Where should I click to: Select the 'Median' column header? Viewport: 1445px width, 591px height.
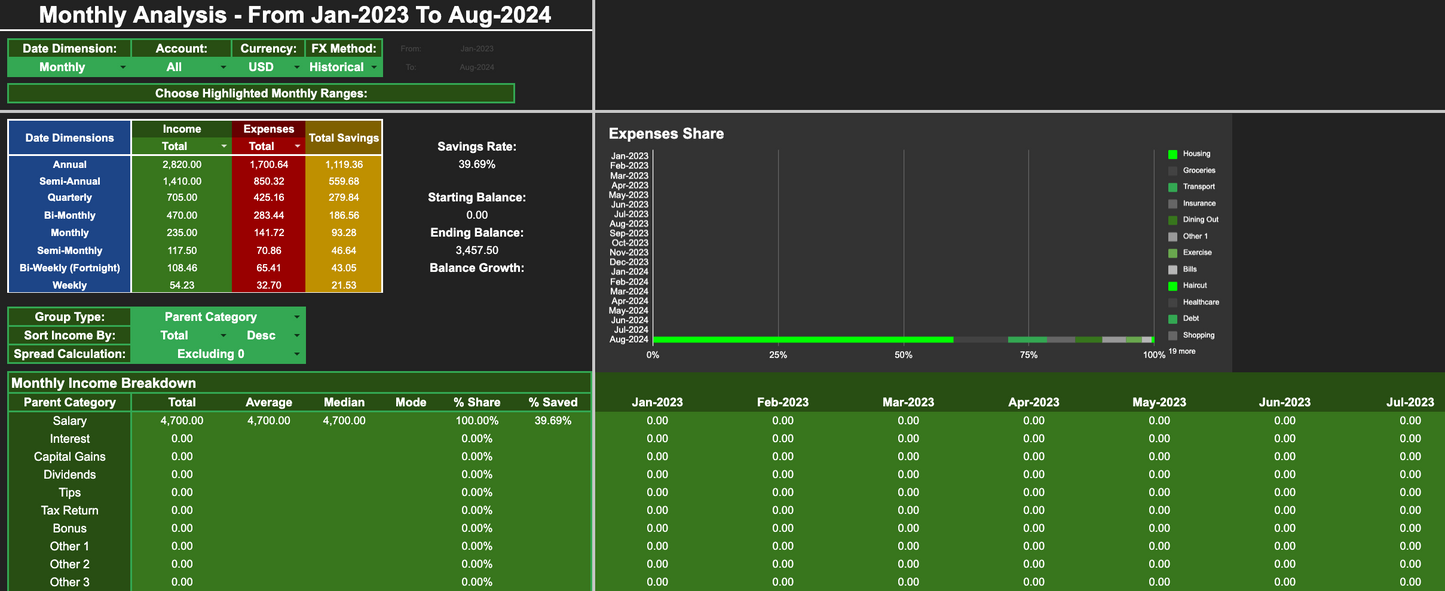[x=344, y=402]
